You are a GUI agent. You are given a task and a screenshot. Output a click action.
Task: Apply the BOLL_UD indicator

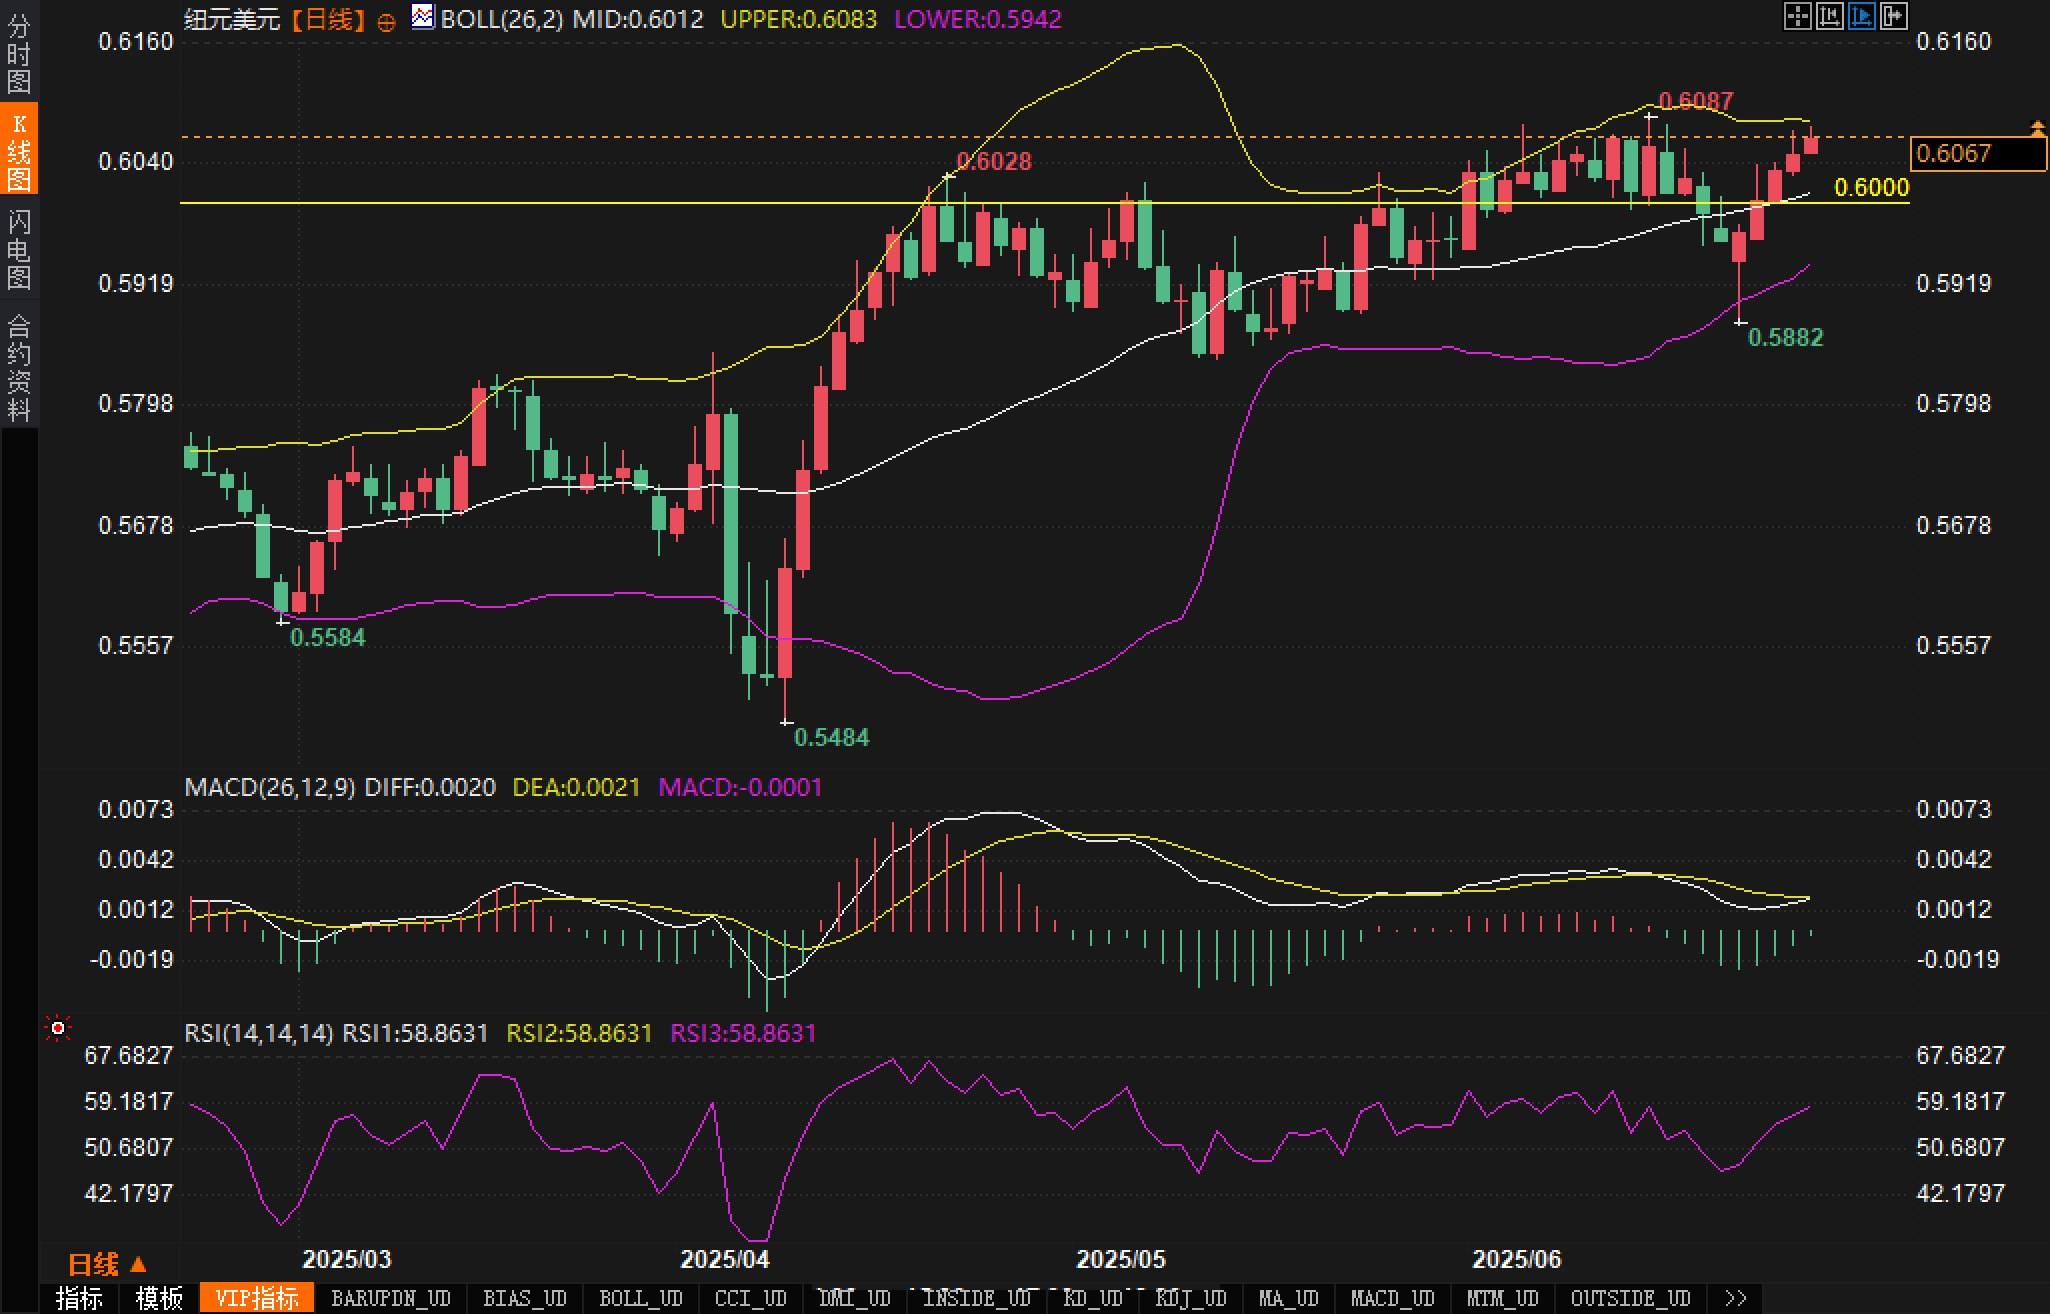641,1298
